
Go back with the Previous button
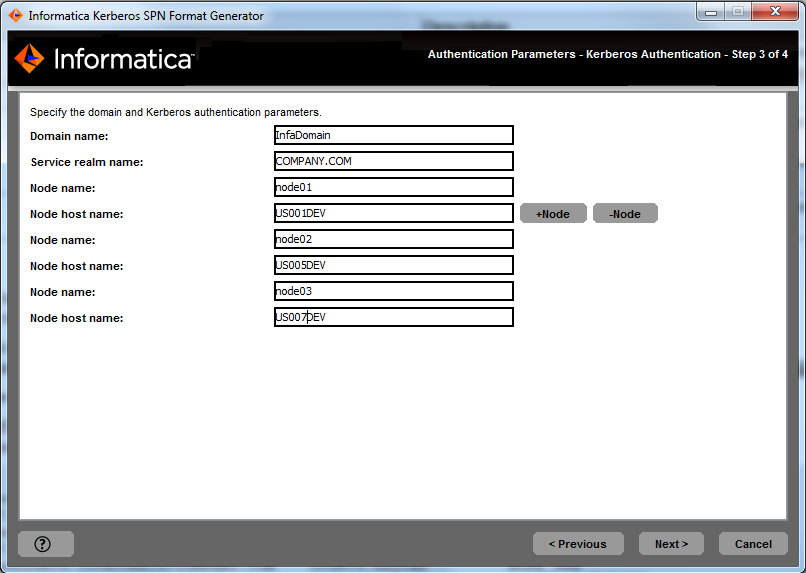(x=578, y=544)
